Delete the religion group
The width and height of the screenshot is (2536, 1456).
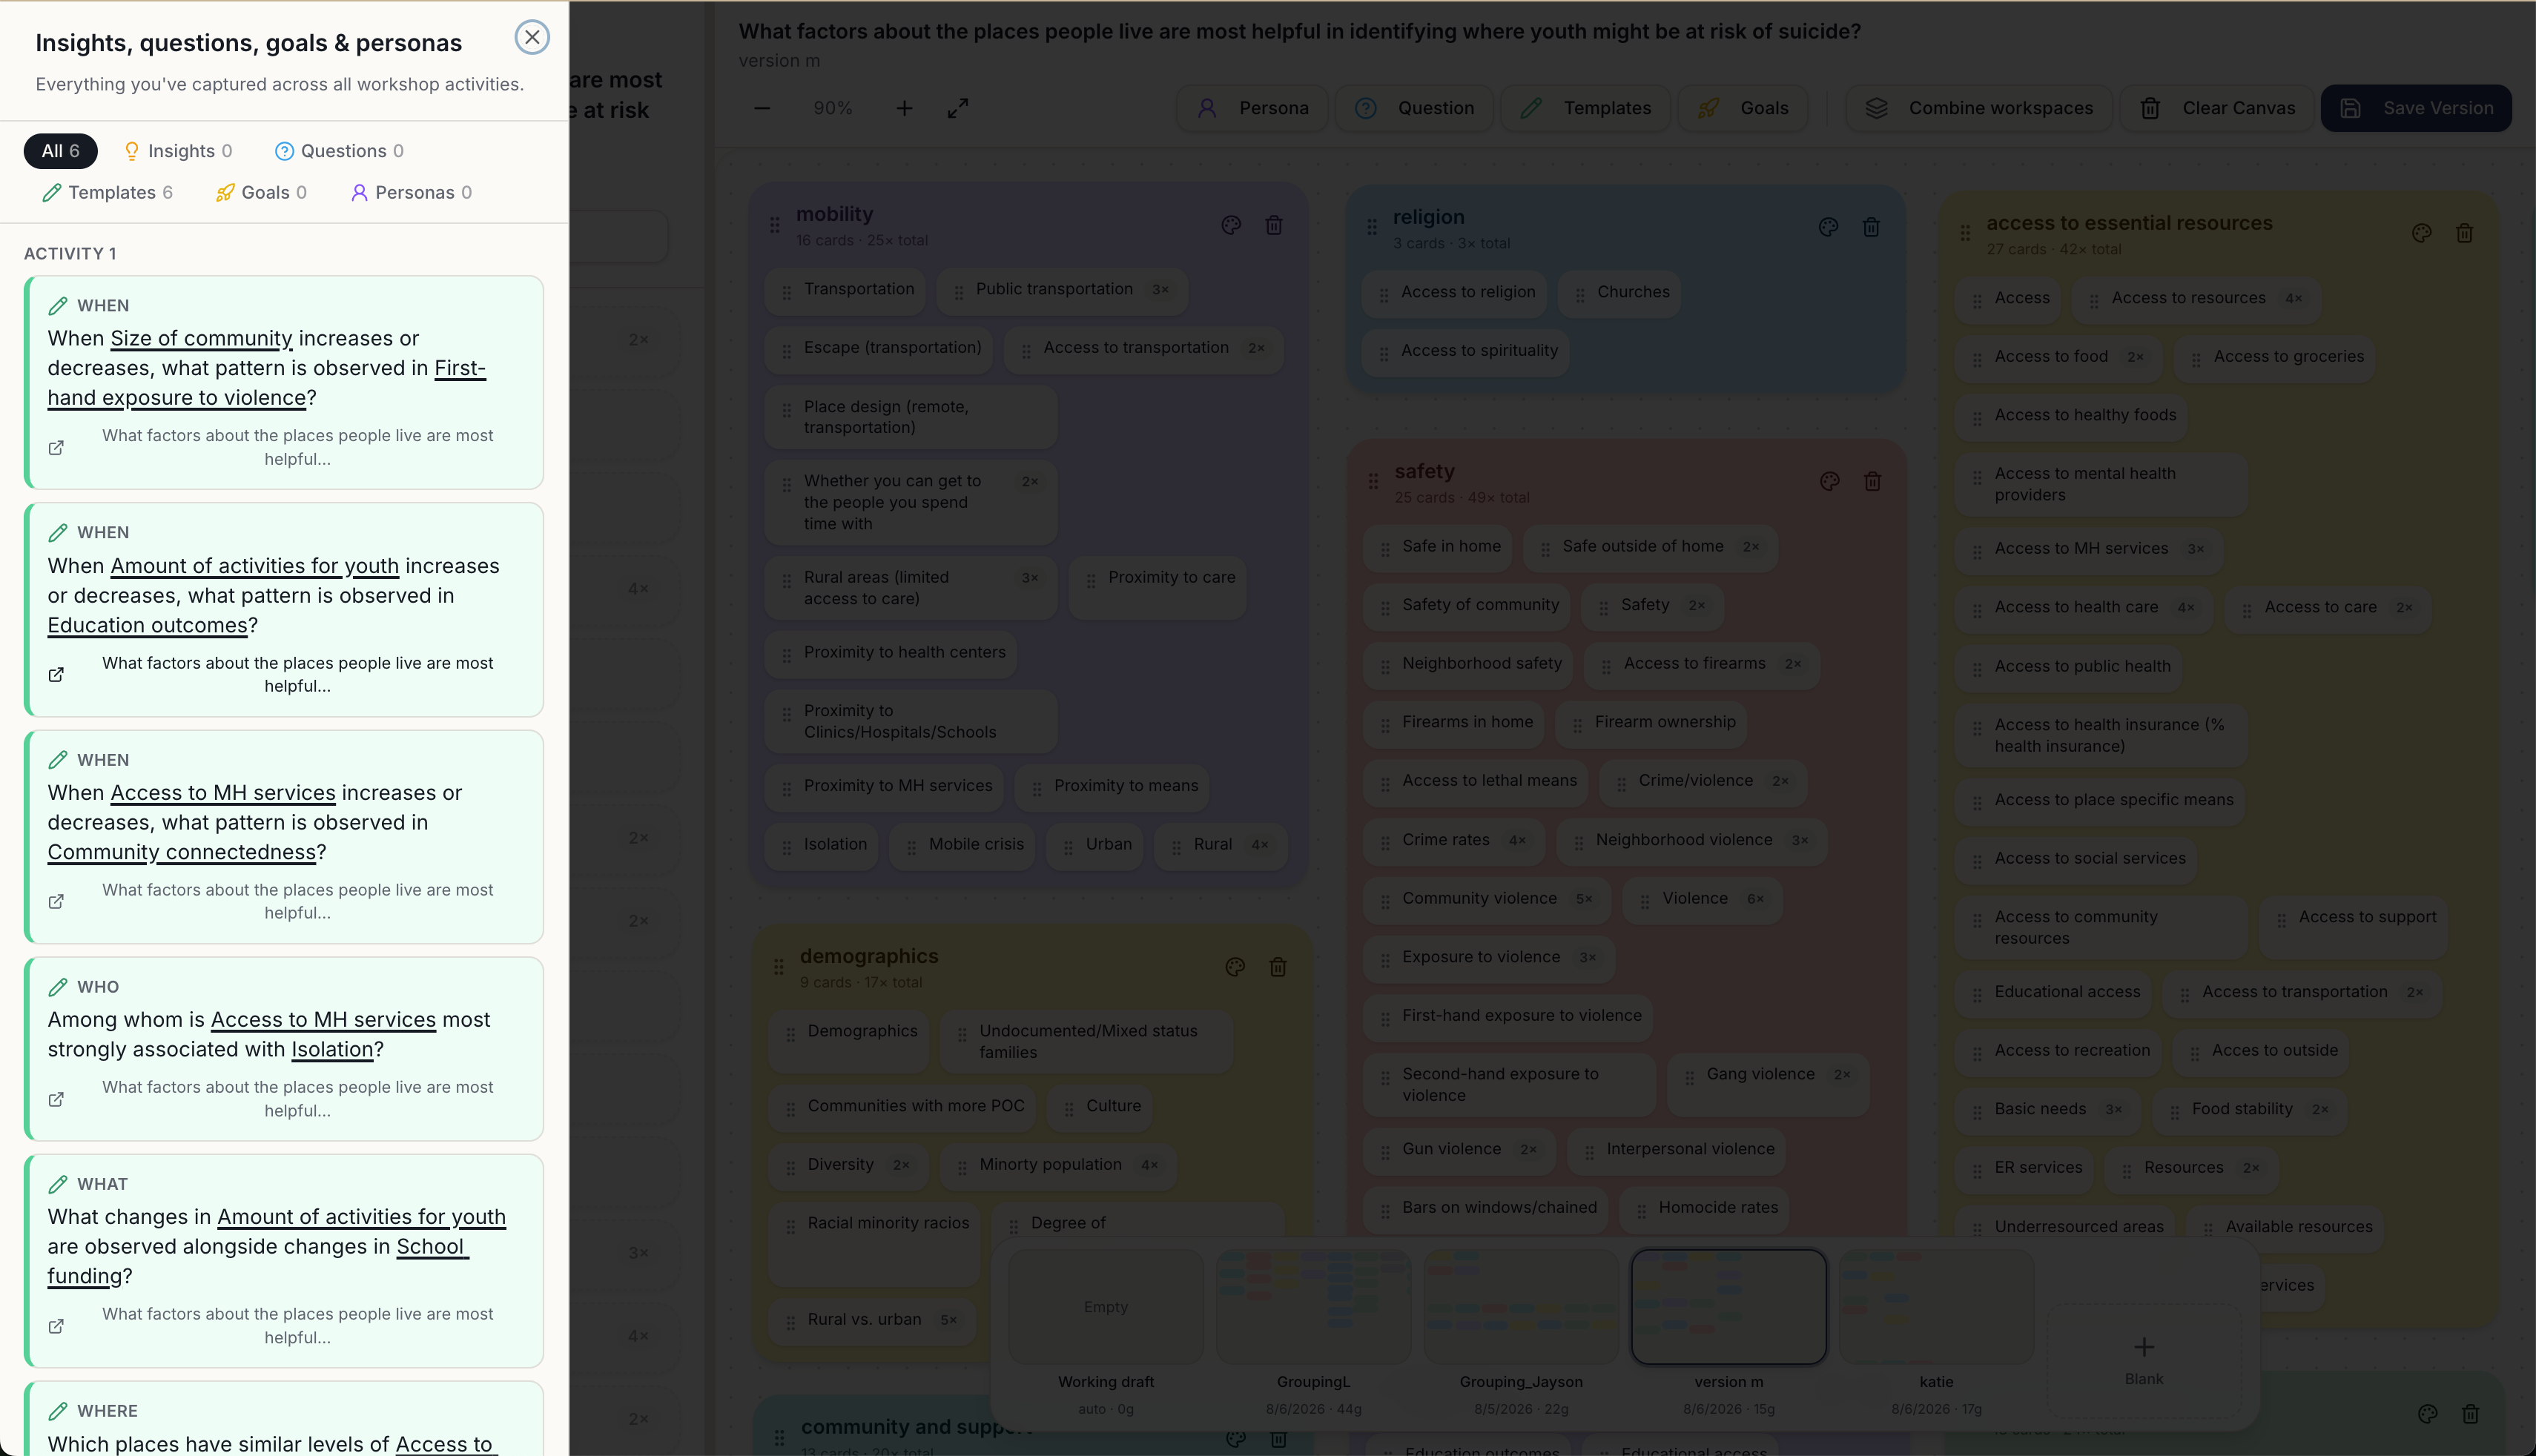[1871, 227]
